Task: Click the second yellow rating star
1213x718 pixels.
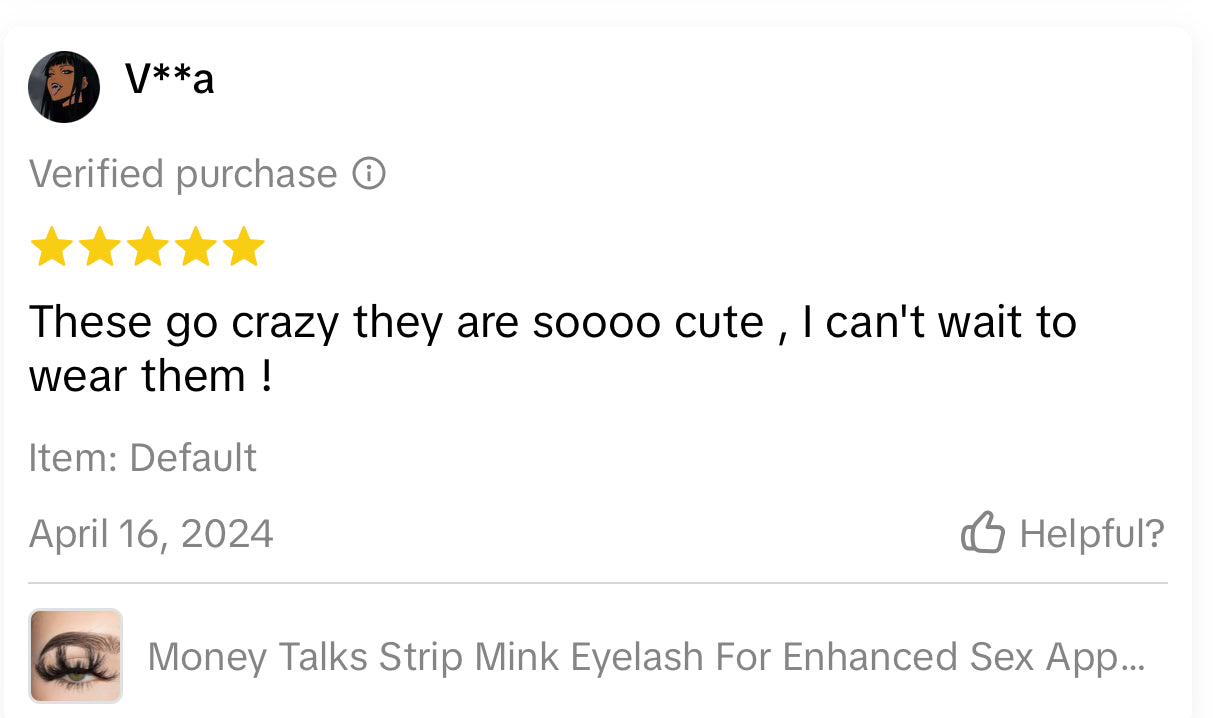Action: (x=99, y=248)
